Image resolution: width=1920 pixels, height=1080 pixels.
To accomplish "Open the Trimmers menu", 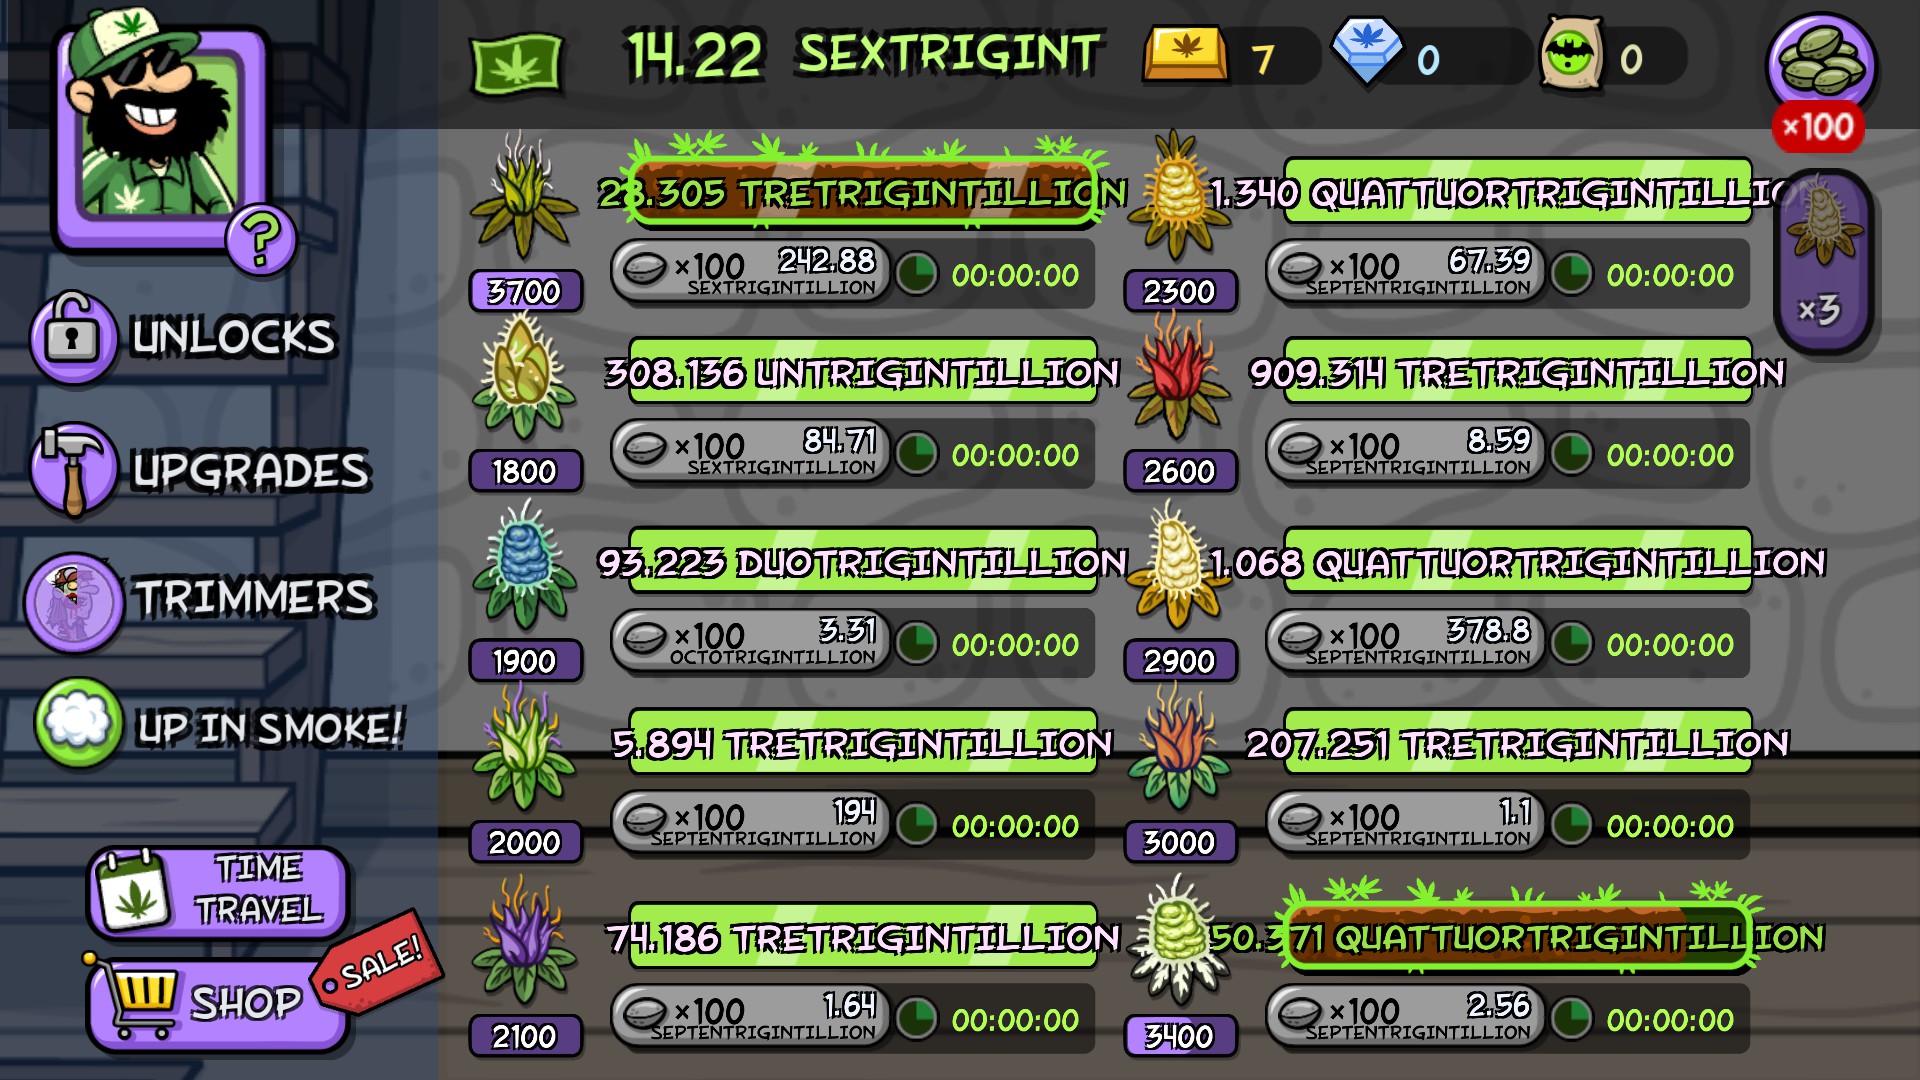I will click(x=200, y=600).
